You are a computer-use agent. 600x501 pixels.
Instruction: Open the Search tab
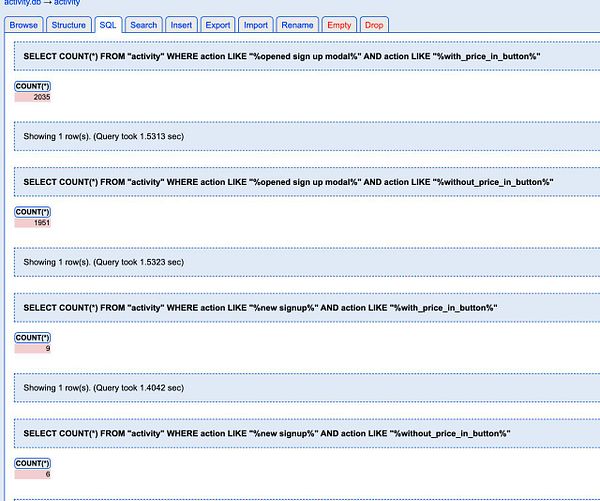point(143,25)
